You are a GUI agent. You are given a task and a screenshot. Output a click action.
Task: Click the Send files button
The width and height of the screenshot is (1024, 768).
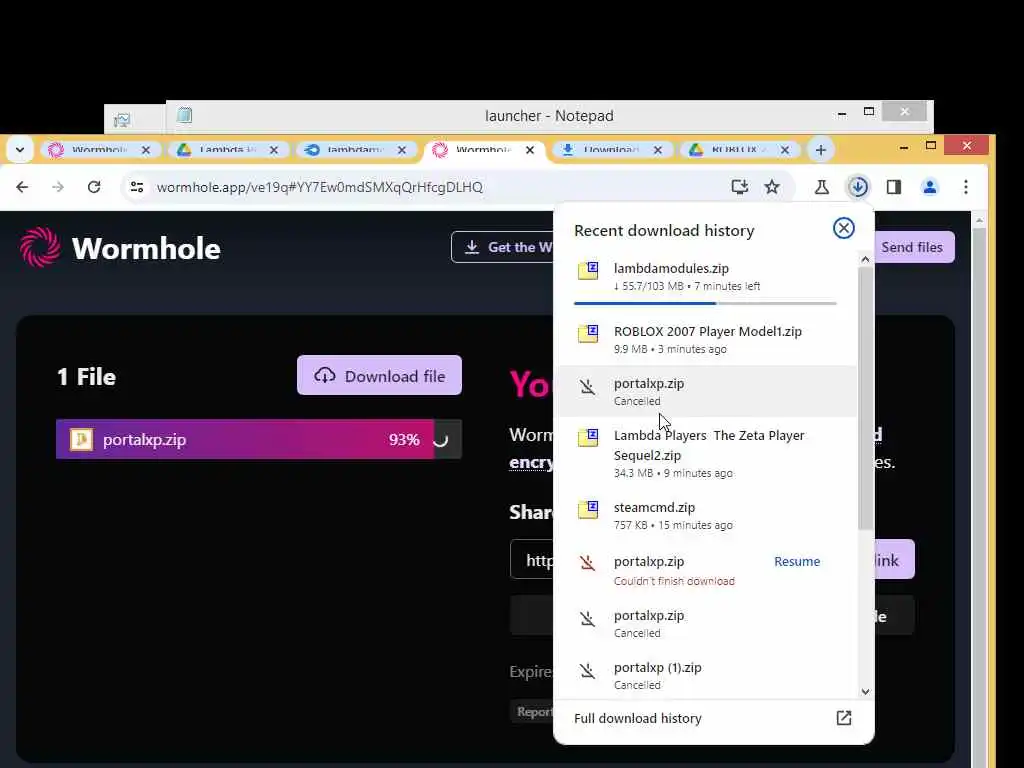pyautogui.click(x=912, y=247)
